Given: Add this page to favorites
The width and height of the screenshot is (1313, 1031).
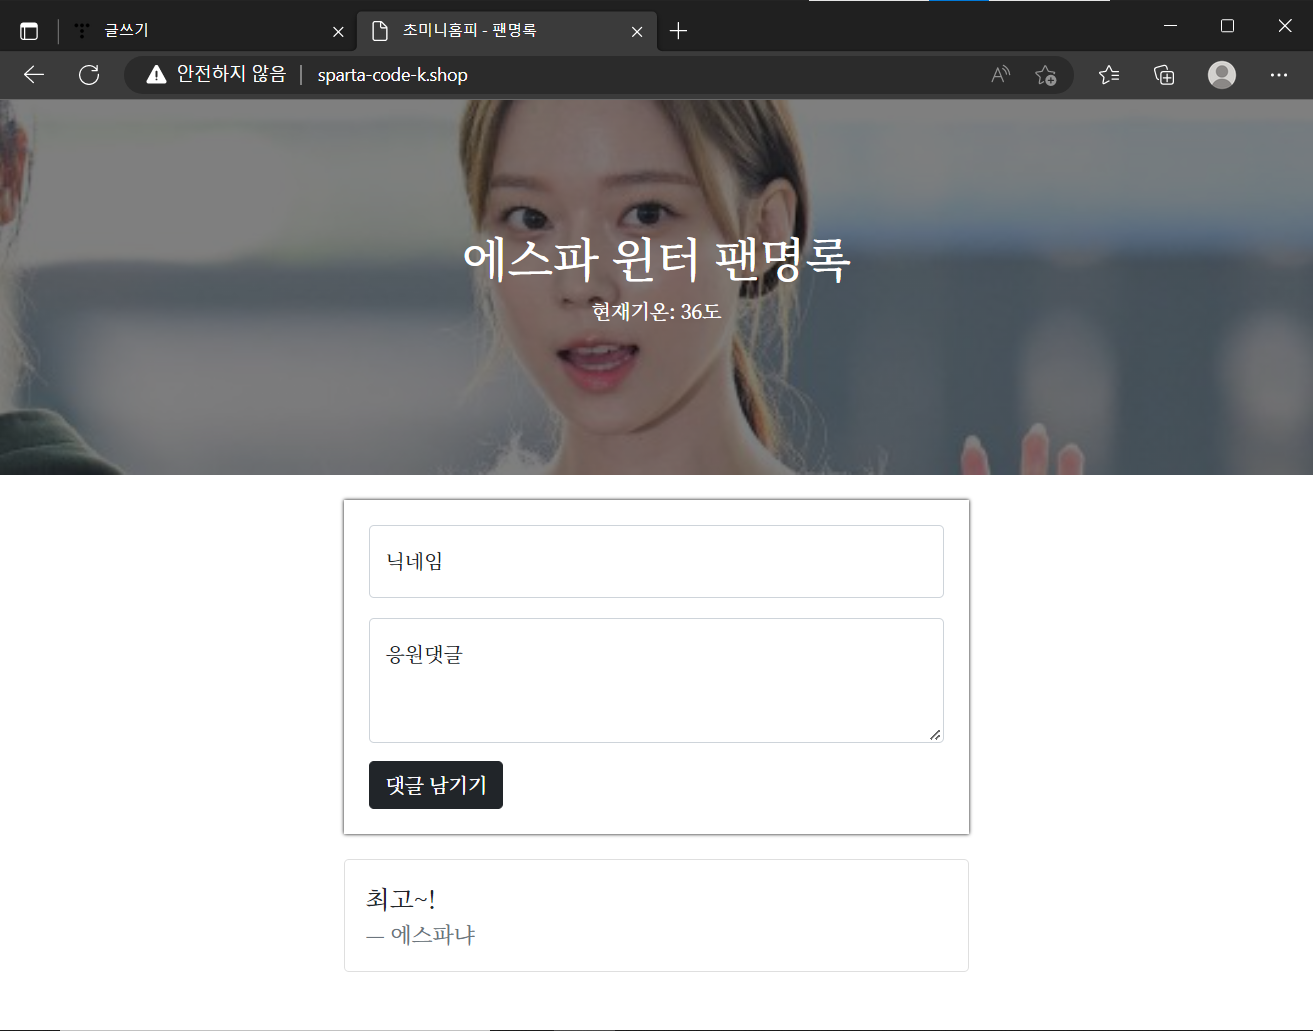Looking at the screenshot, I should click(1046, 75).
